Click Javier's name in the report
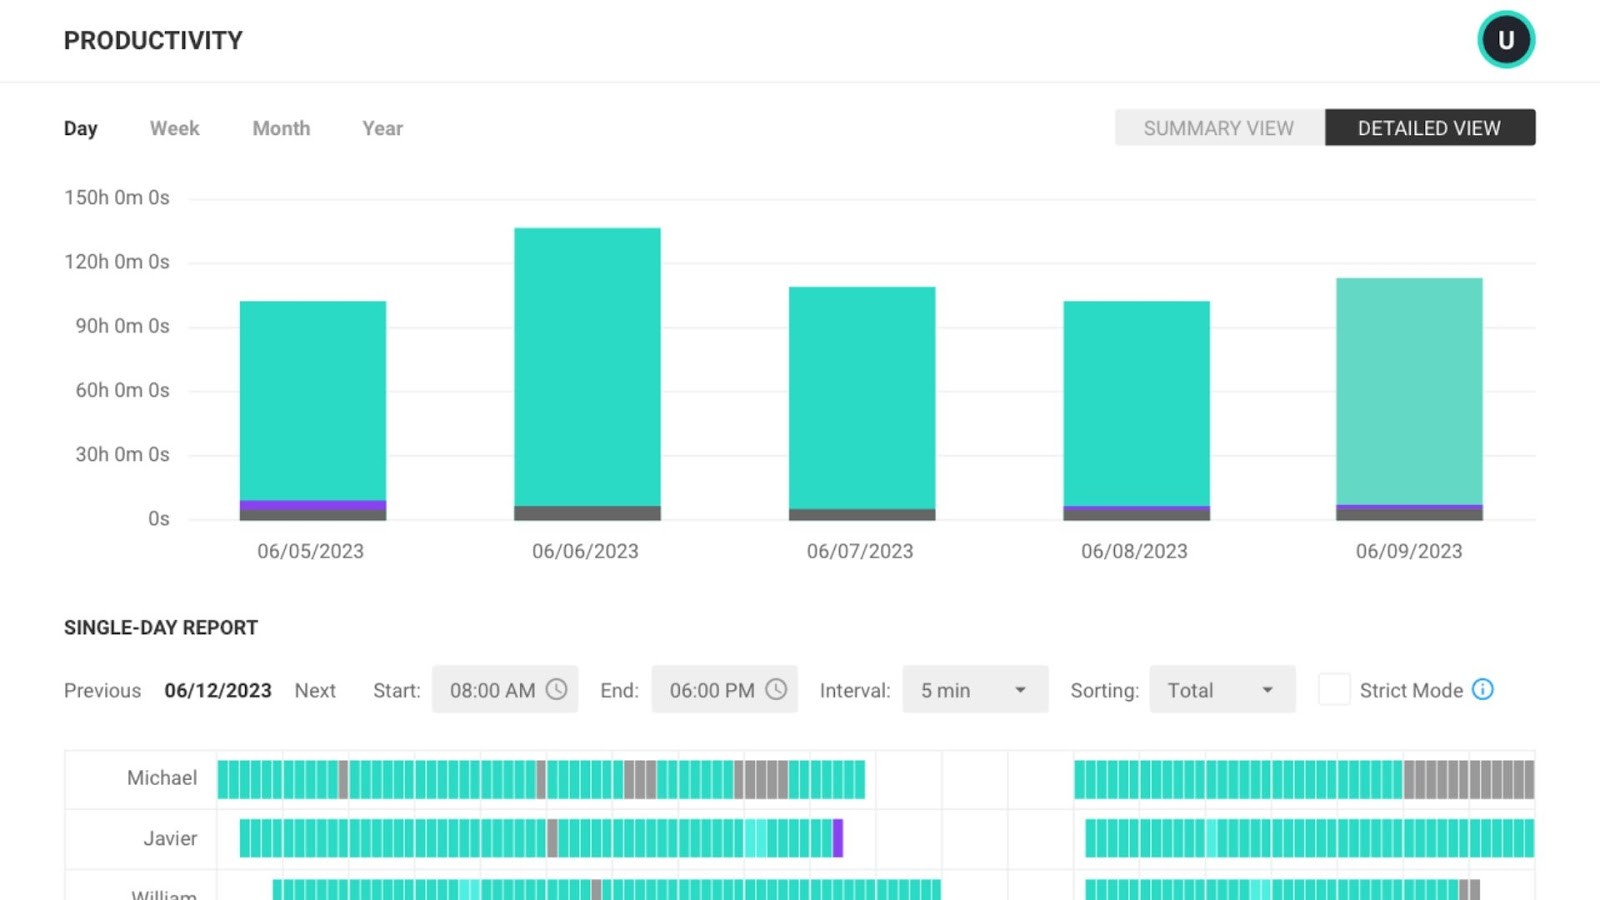This screenshot has width=1600, height=900. (170, 839)
